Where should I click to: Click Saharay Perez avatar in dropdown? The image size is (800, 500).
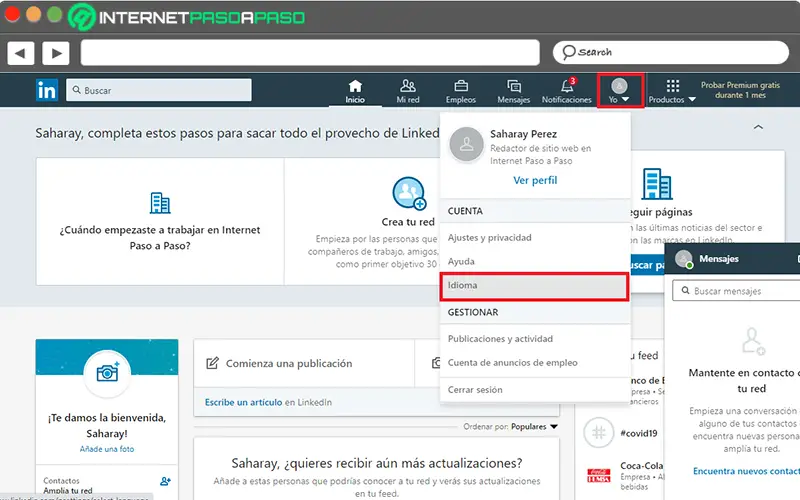click(466, 145)
